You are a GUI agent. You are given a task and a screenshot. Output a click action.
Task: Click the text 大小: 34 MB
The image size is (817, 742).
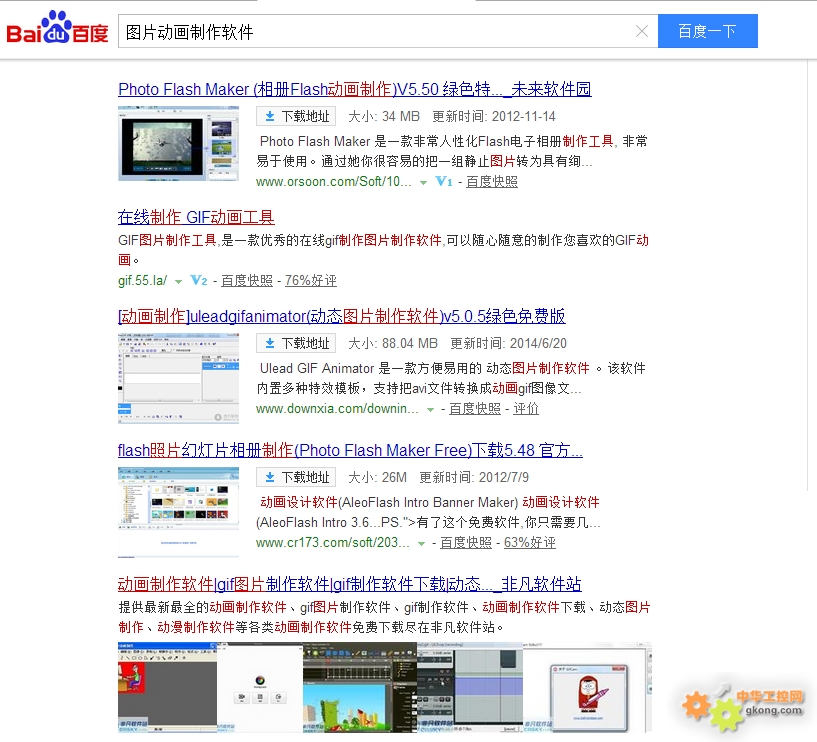384,116
